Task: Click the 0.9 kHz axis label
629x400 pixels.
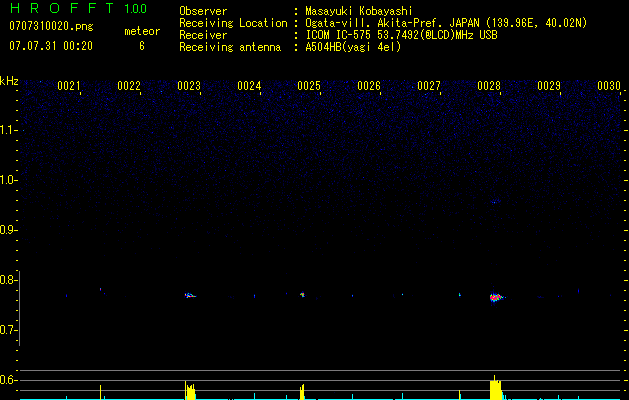Action: click(x=8, y=230)
